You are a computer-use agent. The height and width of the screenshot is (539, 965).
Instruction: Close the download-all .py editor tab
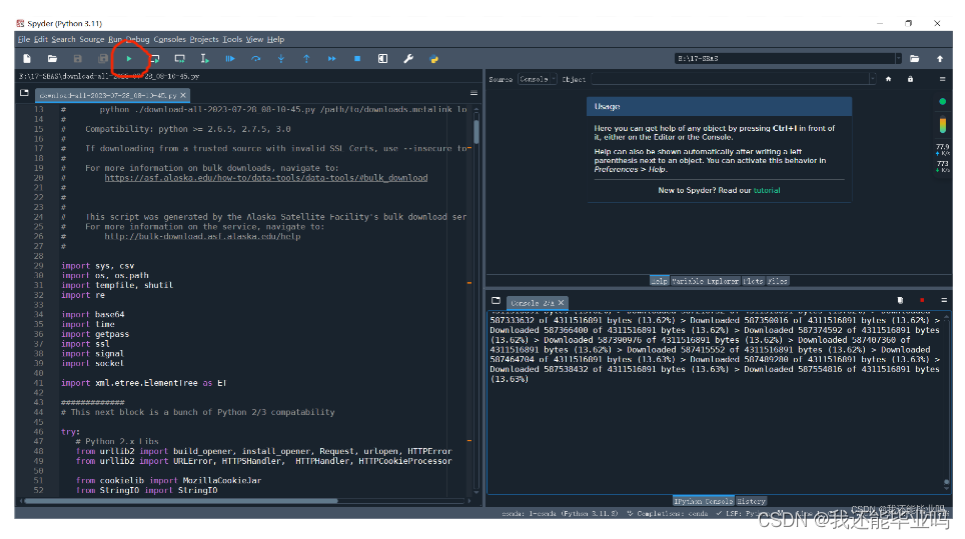183,95
